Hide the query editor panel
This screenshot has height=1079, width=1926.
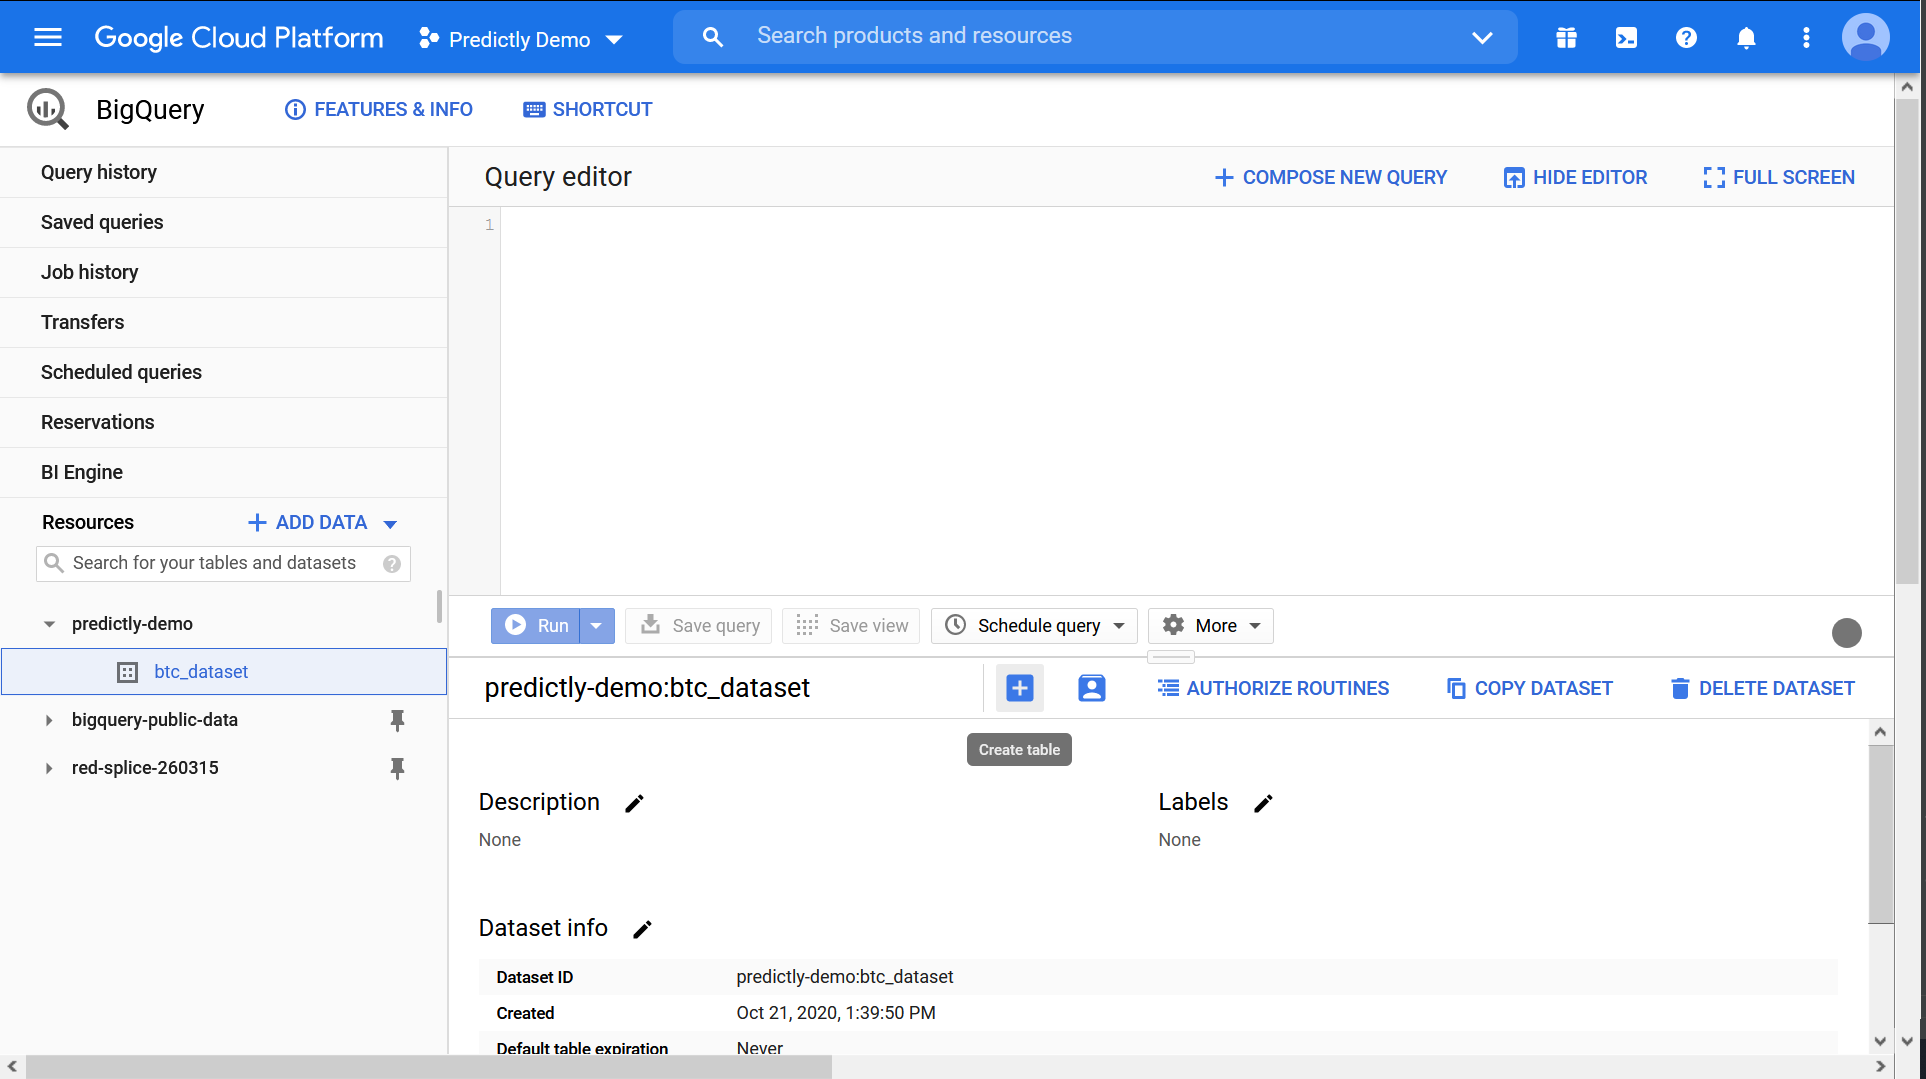tap(1575, 177)
